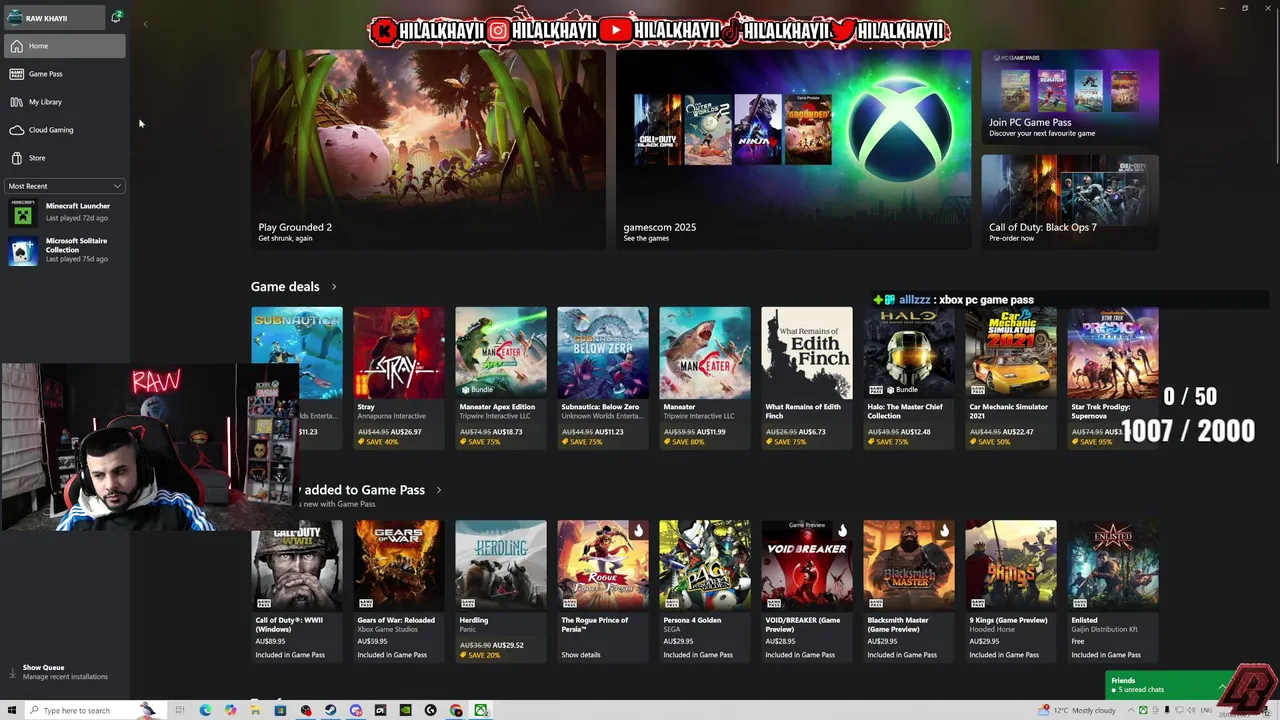Show hidden system tray icons
This screenshot has width=1280, height=720.
1131,710
